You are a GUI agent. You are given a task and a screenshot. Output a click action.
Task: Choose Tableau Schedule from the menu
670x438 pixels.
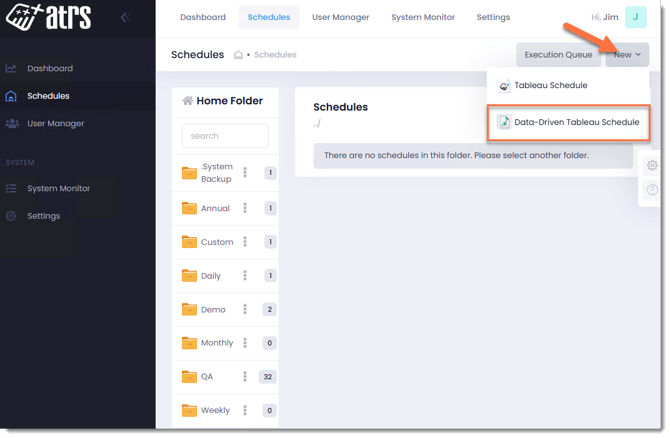pos(549,86)
